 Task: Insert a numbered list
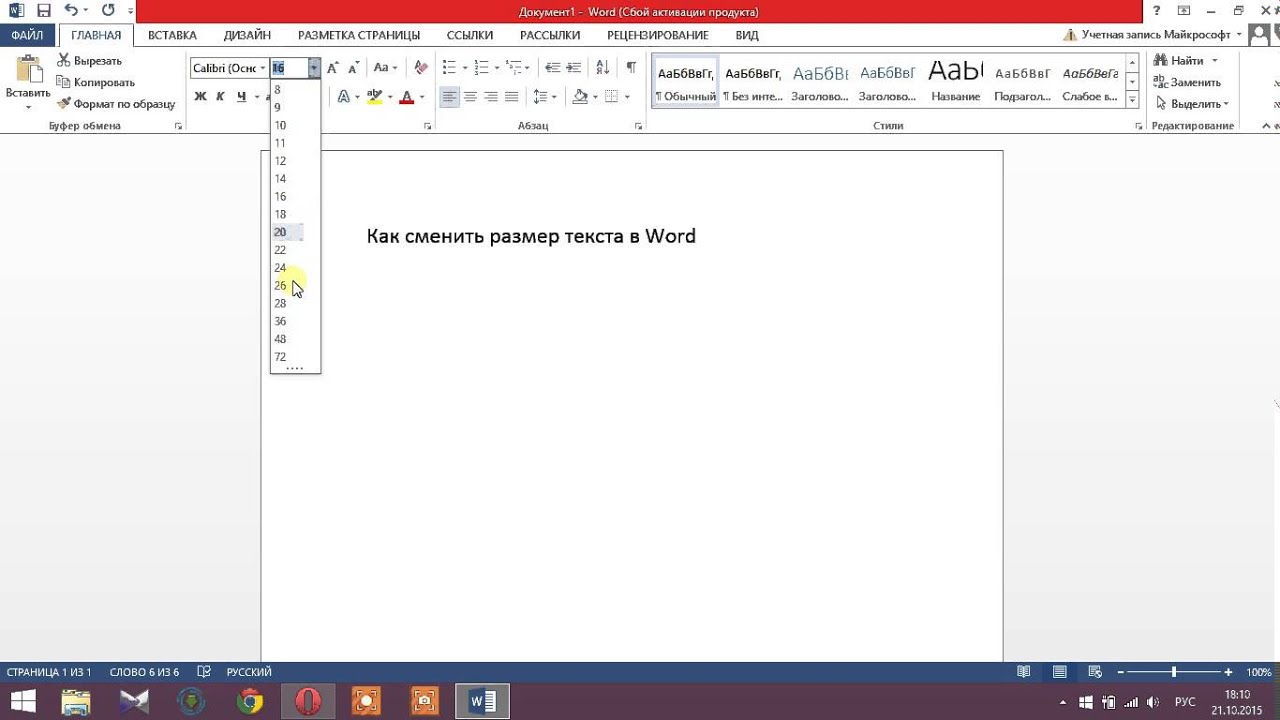point(481,68)
